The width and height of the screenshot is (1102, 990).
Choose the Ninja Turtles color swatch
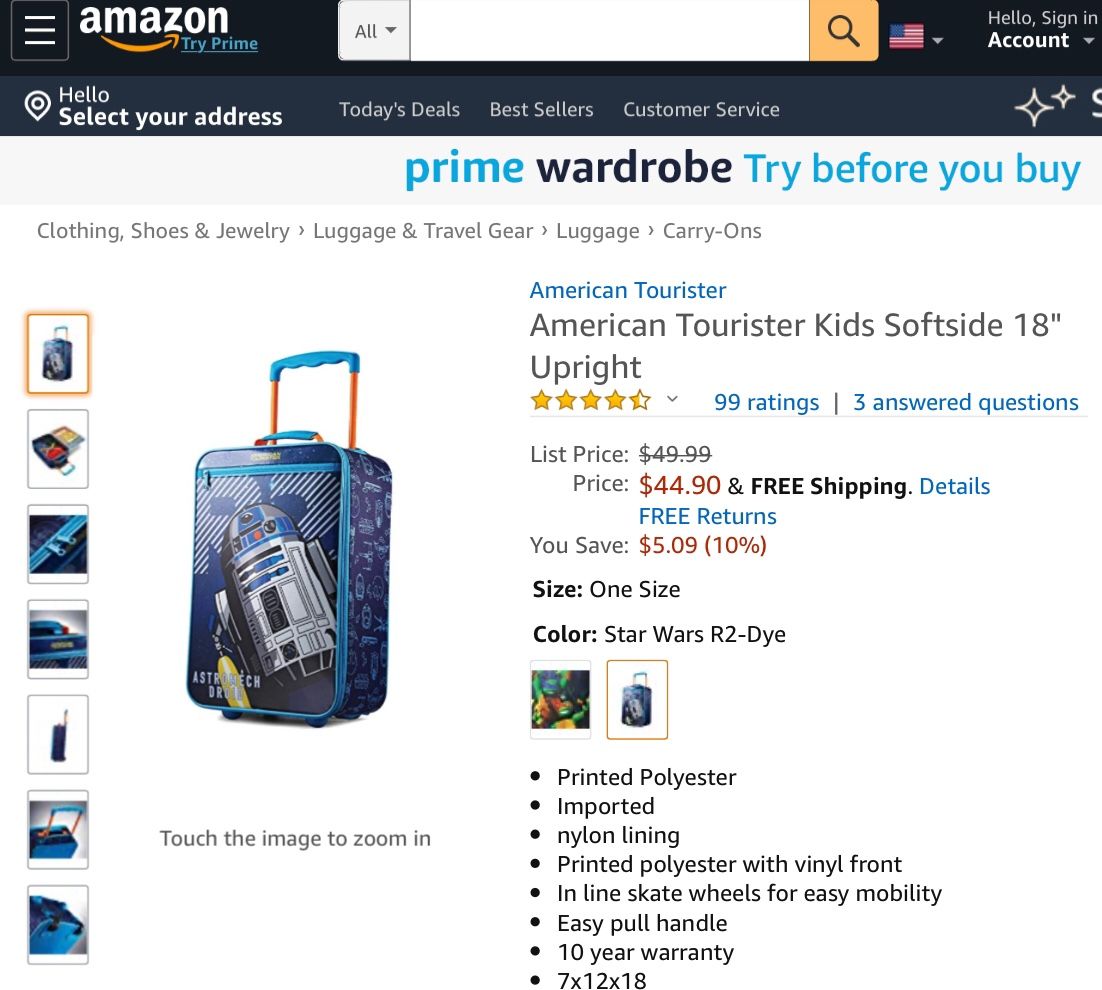point(560,699)
